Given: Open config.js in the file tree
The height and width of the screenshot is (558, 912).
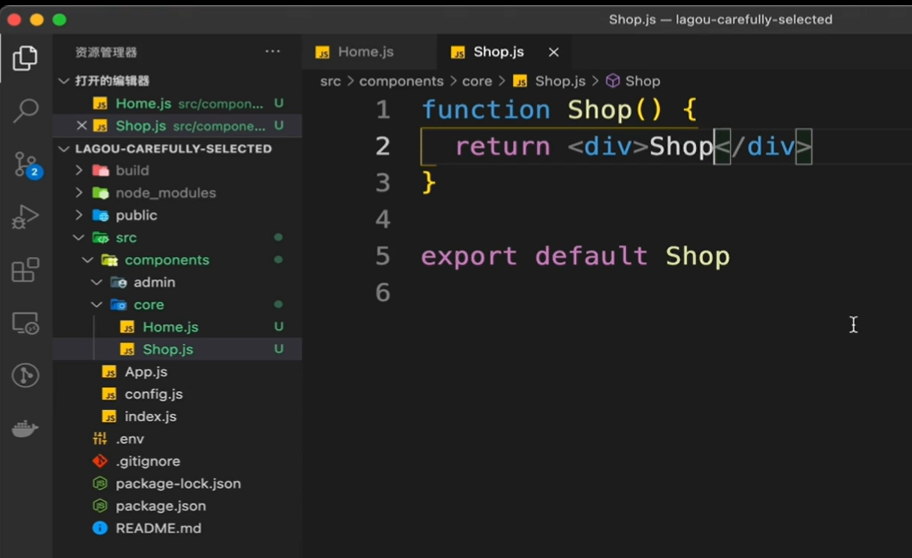Looking at the screenshot, I should tap(177, 394).
